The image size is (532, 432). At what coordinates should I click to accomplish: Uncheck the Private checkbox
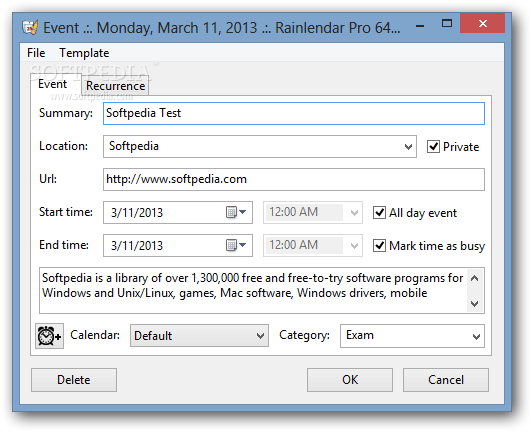click(x=433, y=147)
